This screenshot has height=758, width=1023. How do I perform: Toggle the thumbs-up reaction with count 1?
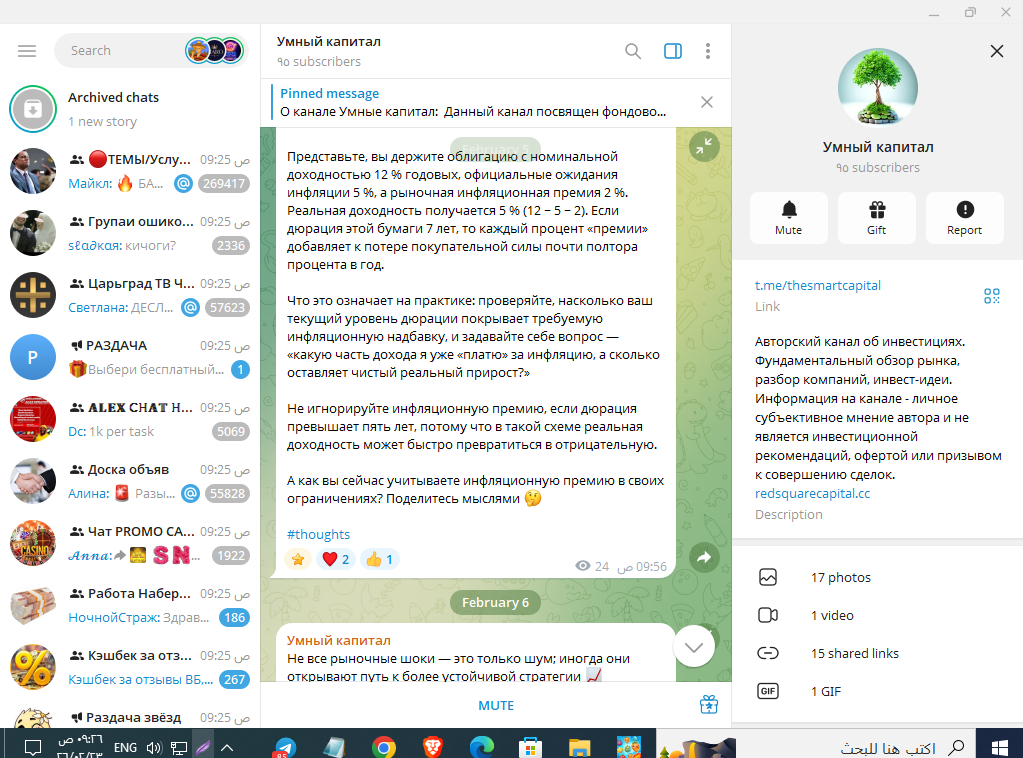pos(379,559)
